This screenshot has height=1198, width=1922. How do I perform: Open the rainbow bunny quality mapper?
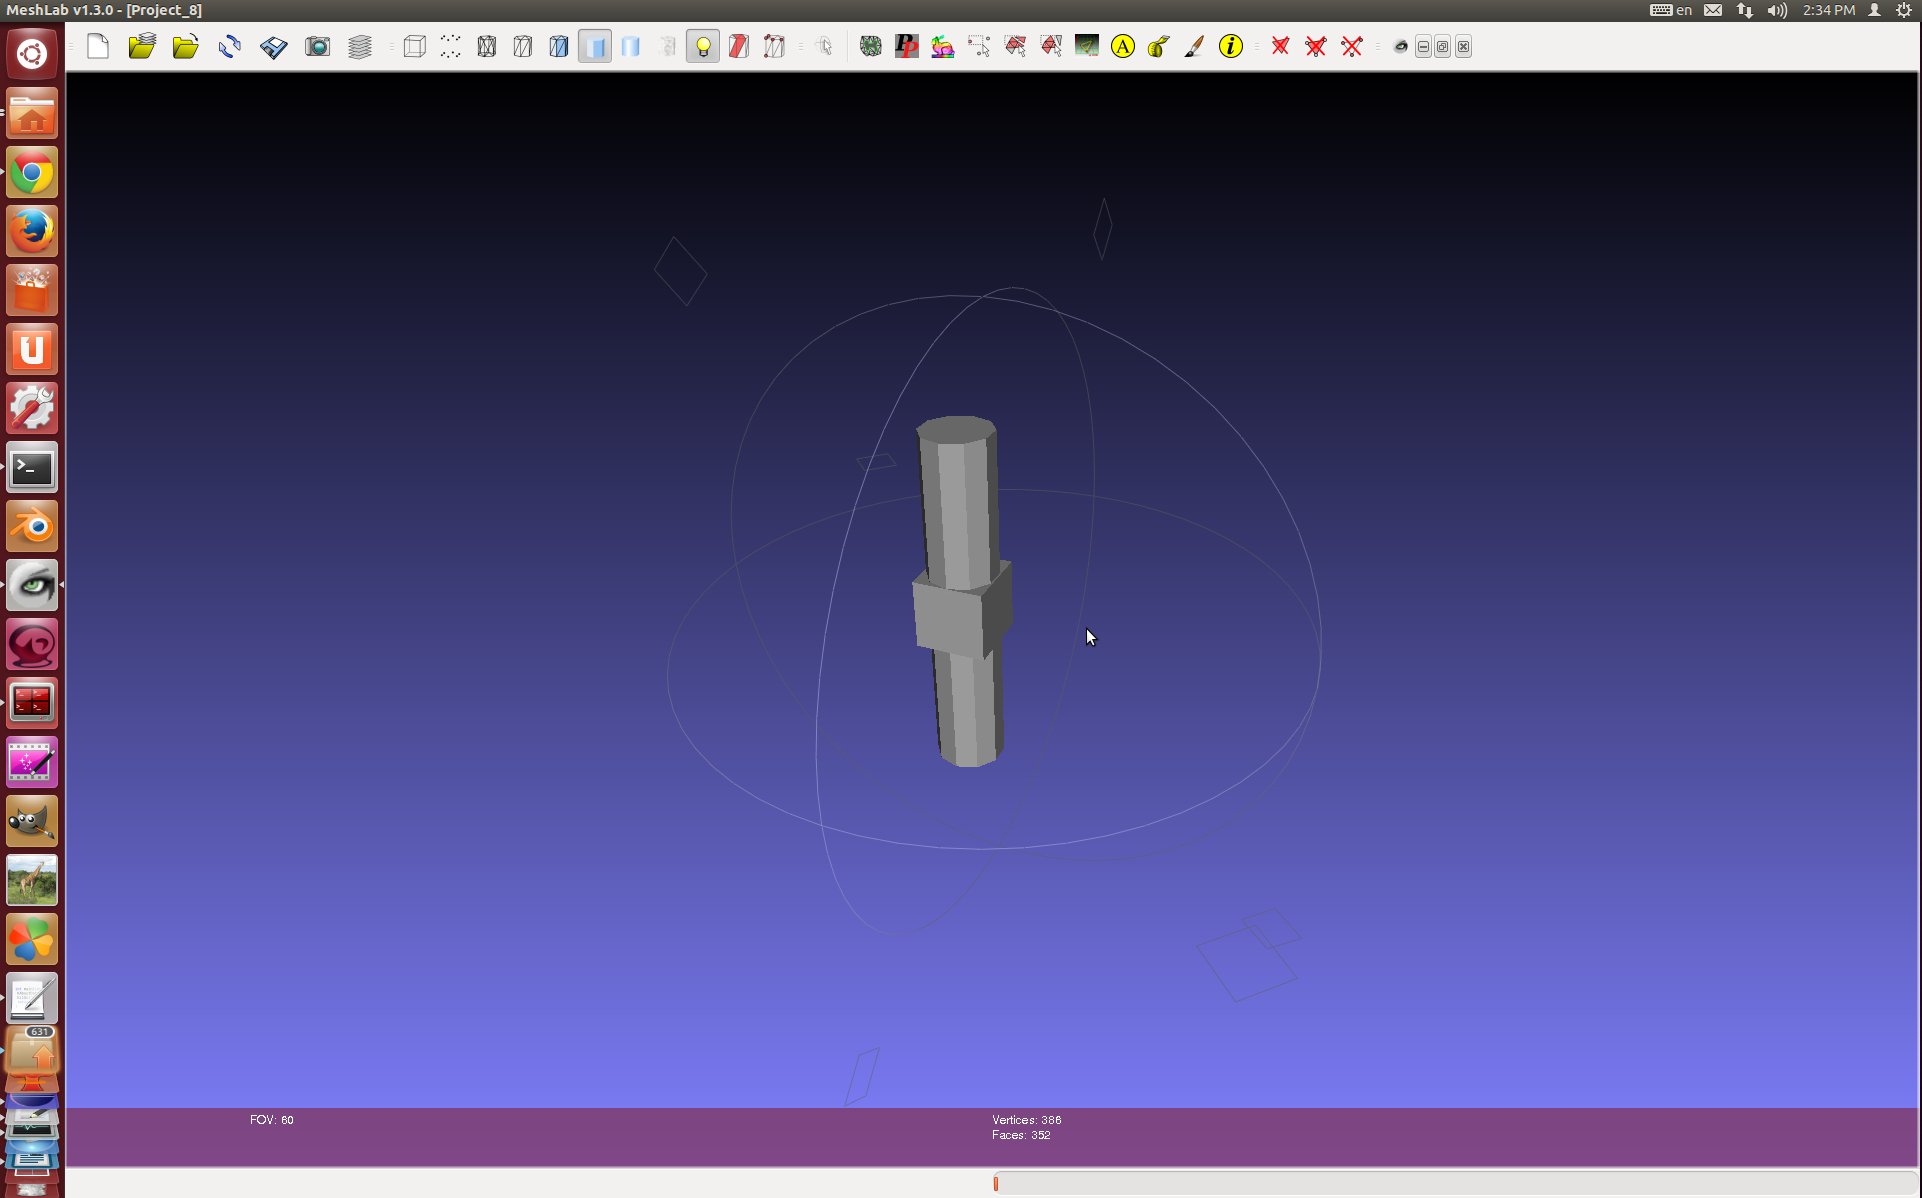943,46
